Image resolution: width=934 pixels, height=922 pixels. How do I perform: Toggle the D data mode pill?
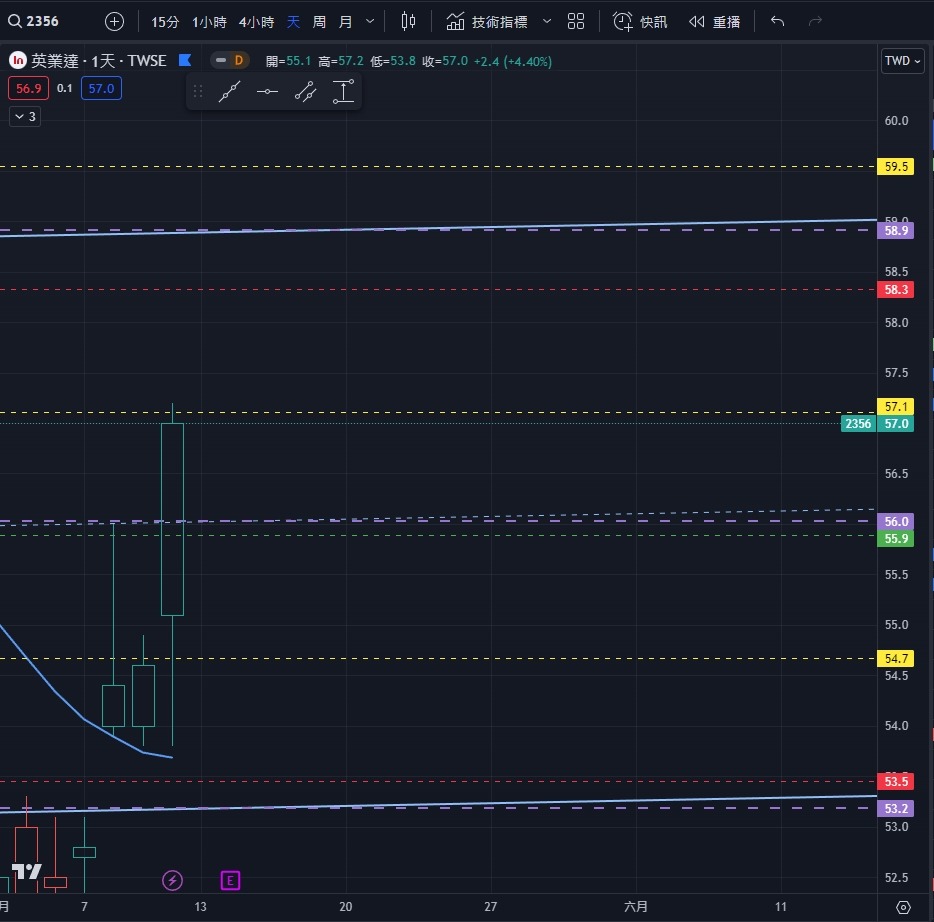pyautogui.click(x=230, y=61)
